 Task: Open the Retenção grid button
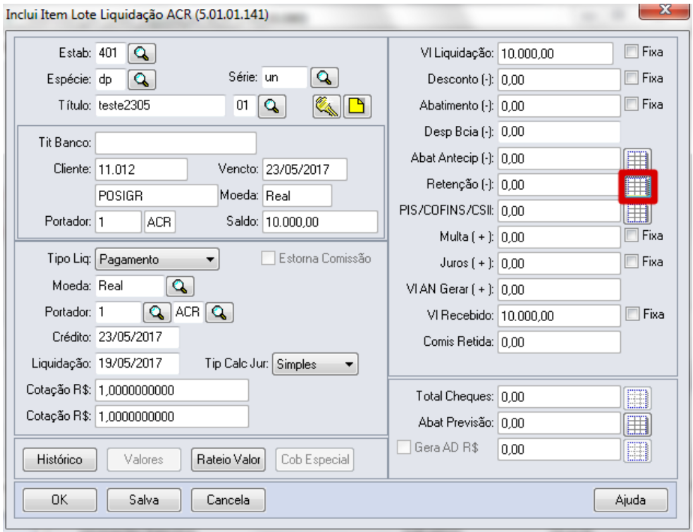638,186
